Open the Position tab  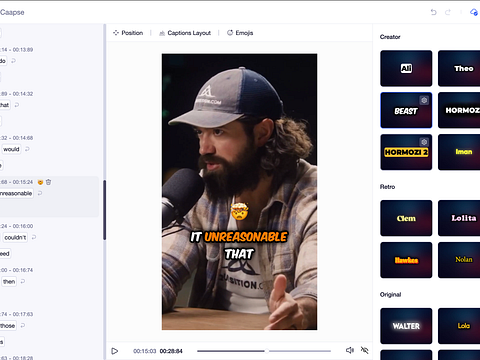128,33
